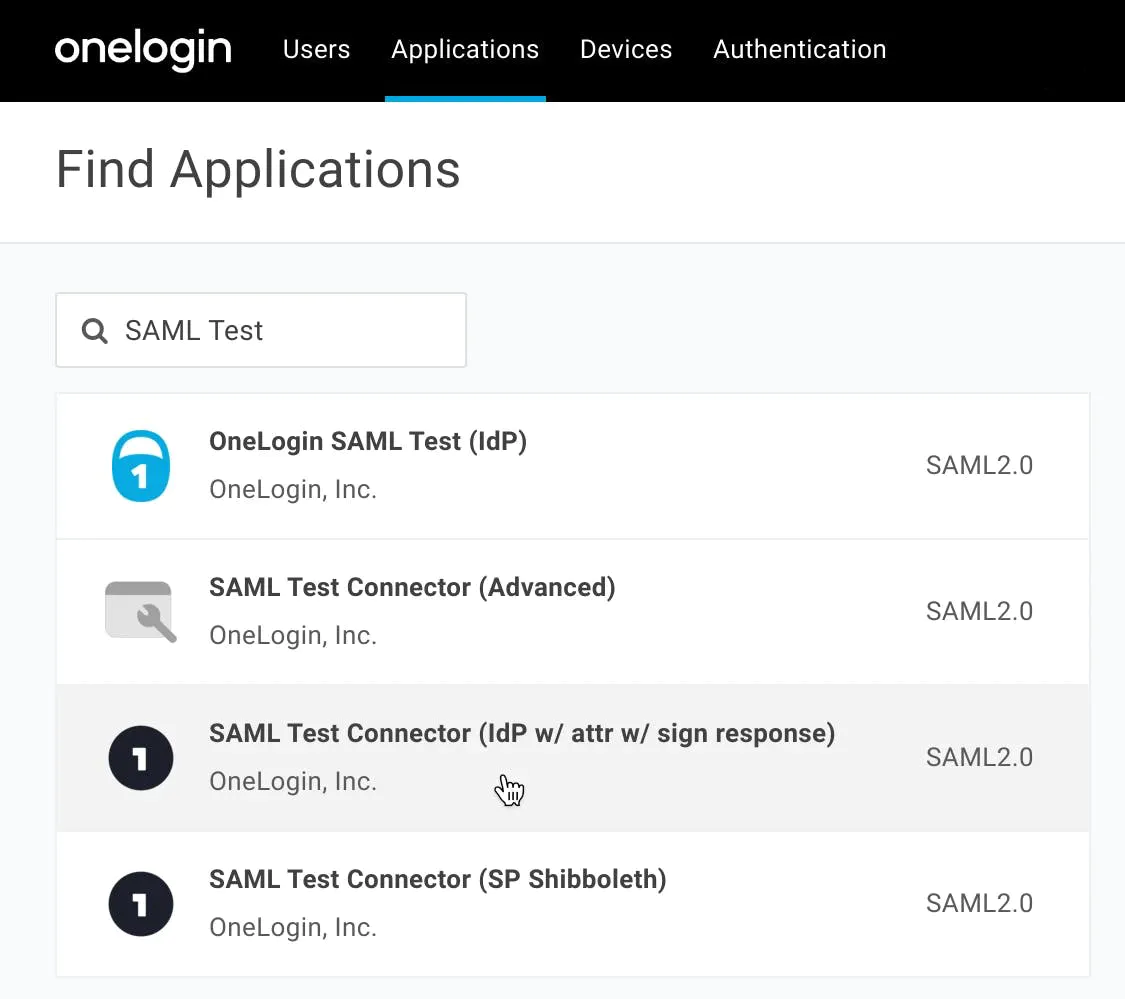The height and width of the screenshot is (999, 1125).
Task: Open the Applications menu
Action: point(465,50)
